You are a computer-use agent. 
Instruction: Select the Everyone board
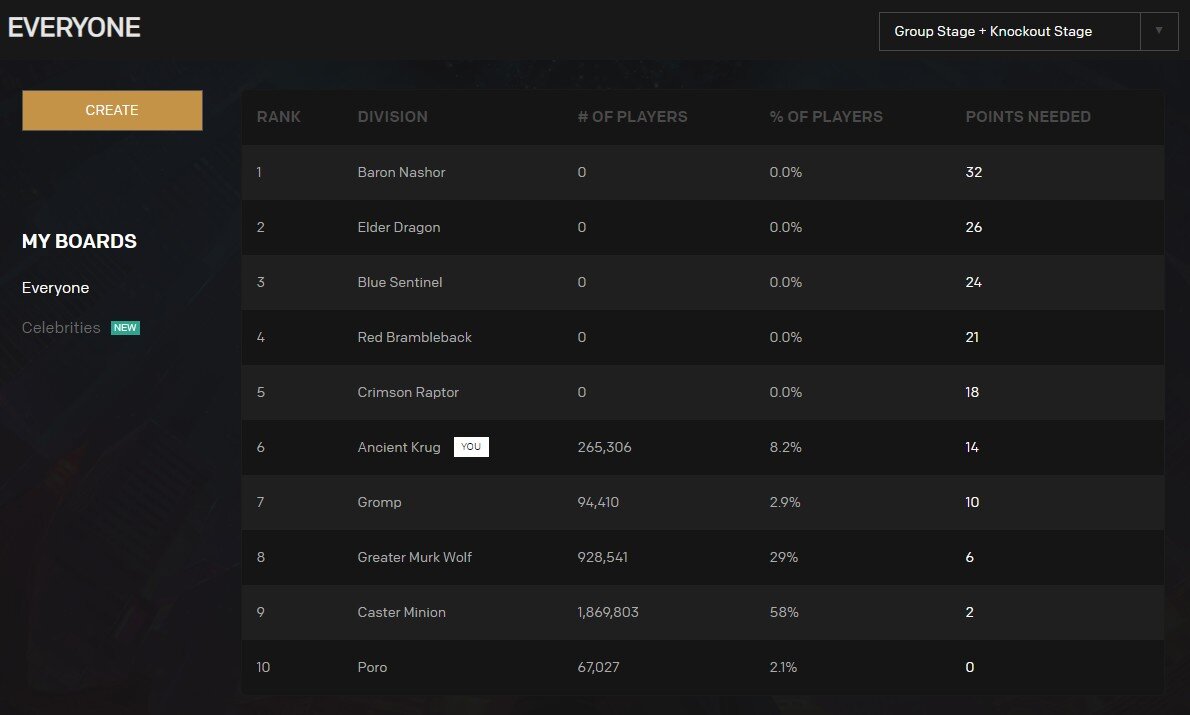pyautogui.click(x=56, y=288)
